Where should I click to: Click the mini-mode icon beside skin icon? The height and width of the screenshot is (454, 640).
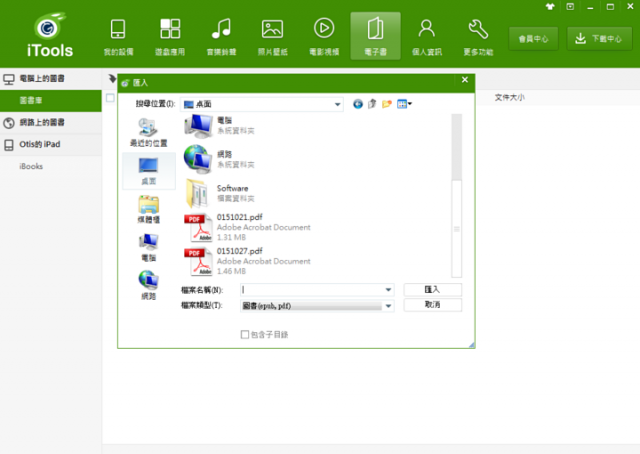[570, 7]
